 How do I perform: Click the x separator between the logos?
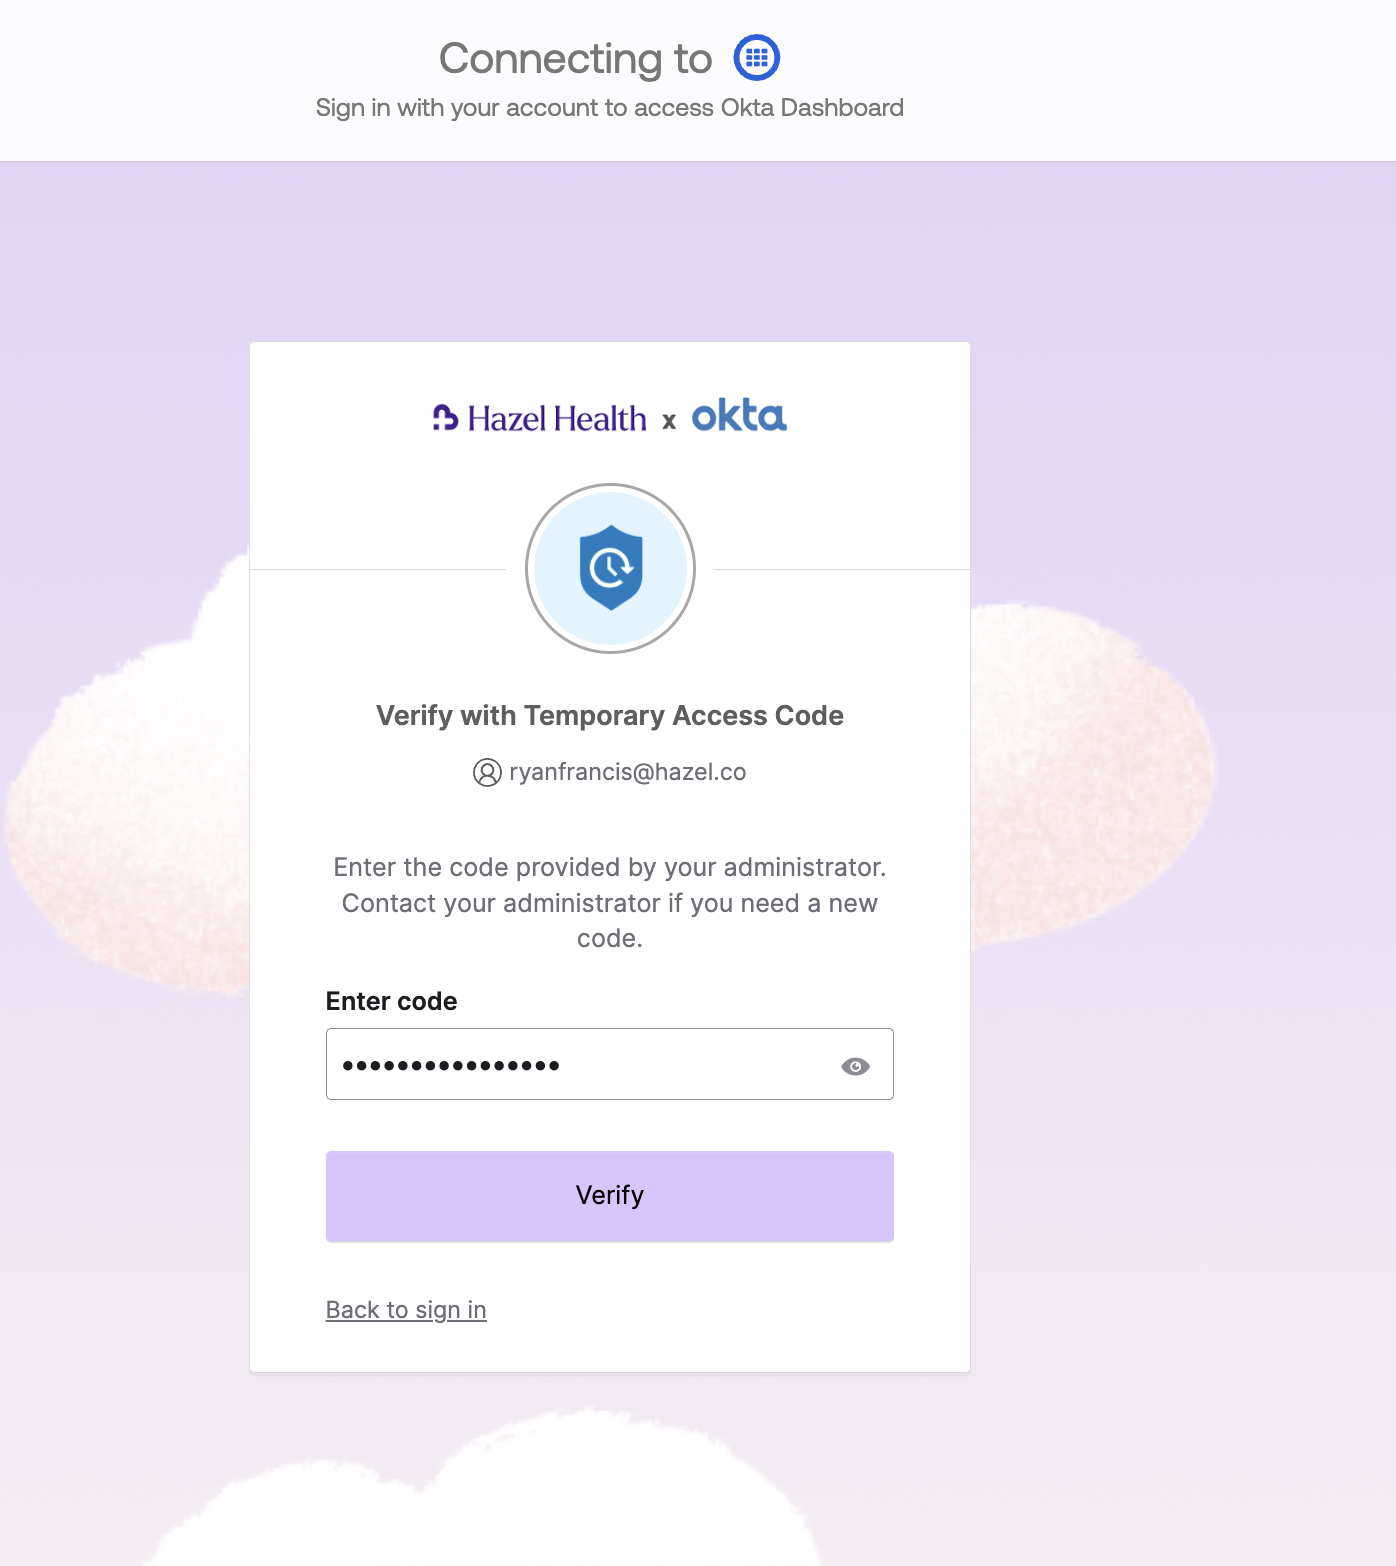(669, 421)
